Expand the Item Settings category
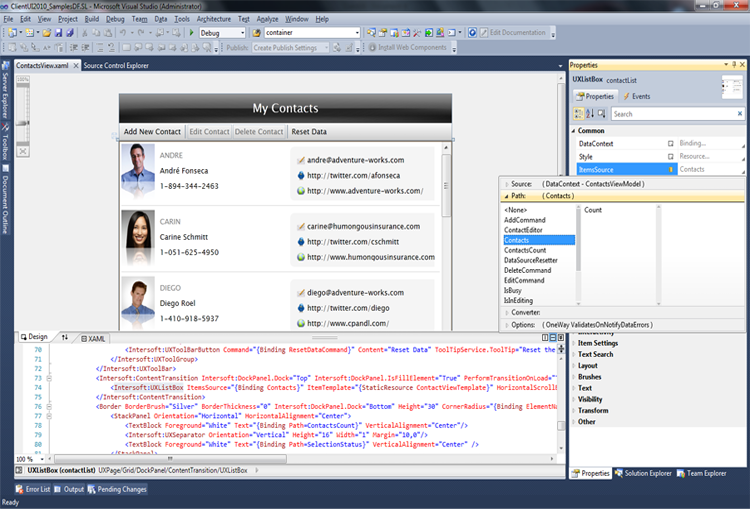The image size is (750, 509). coord(574,343)
